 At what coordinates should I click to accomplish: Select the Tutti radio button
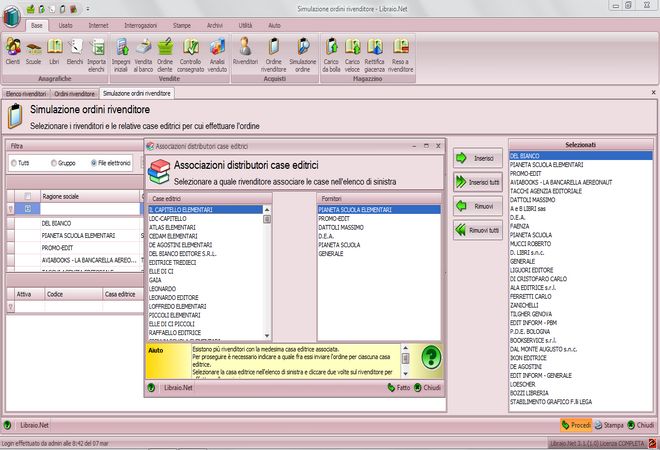click(x=14, y=163)
